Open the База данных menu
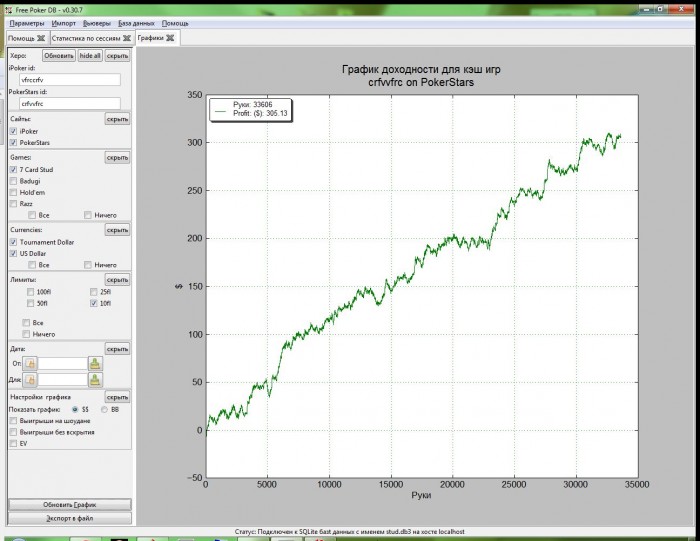Image resolution: width=700 pixels, height=541 pixels. click(136, 23)
